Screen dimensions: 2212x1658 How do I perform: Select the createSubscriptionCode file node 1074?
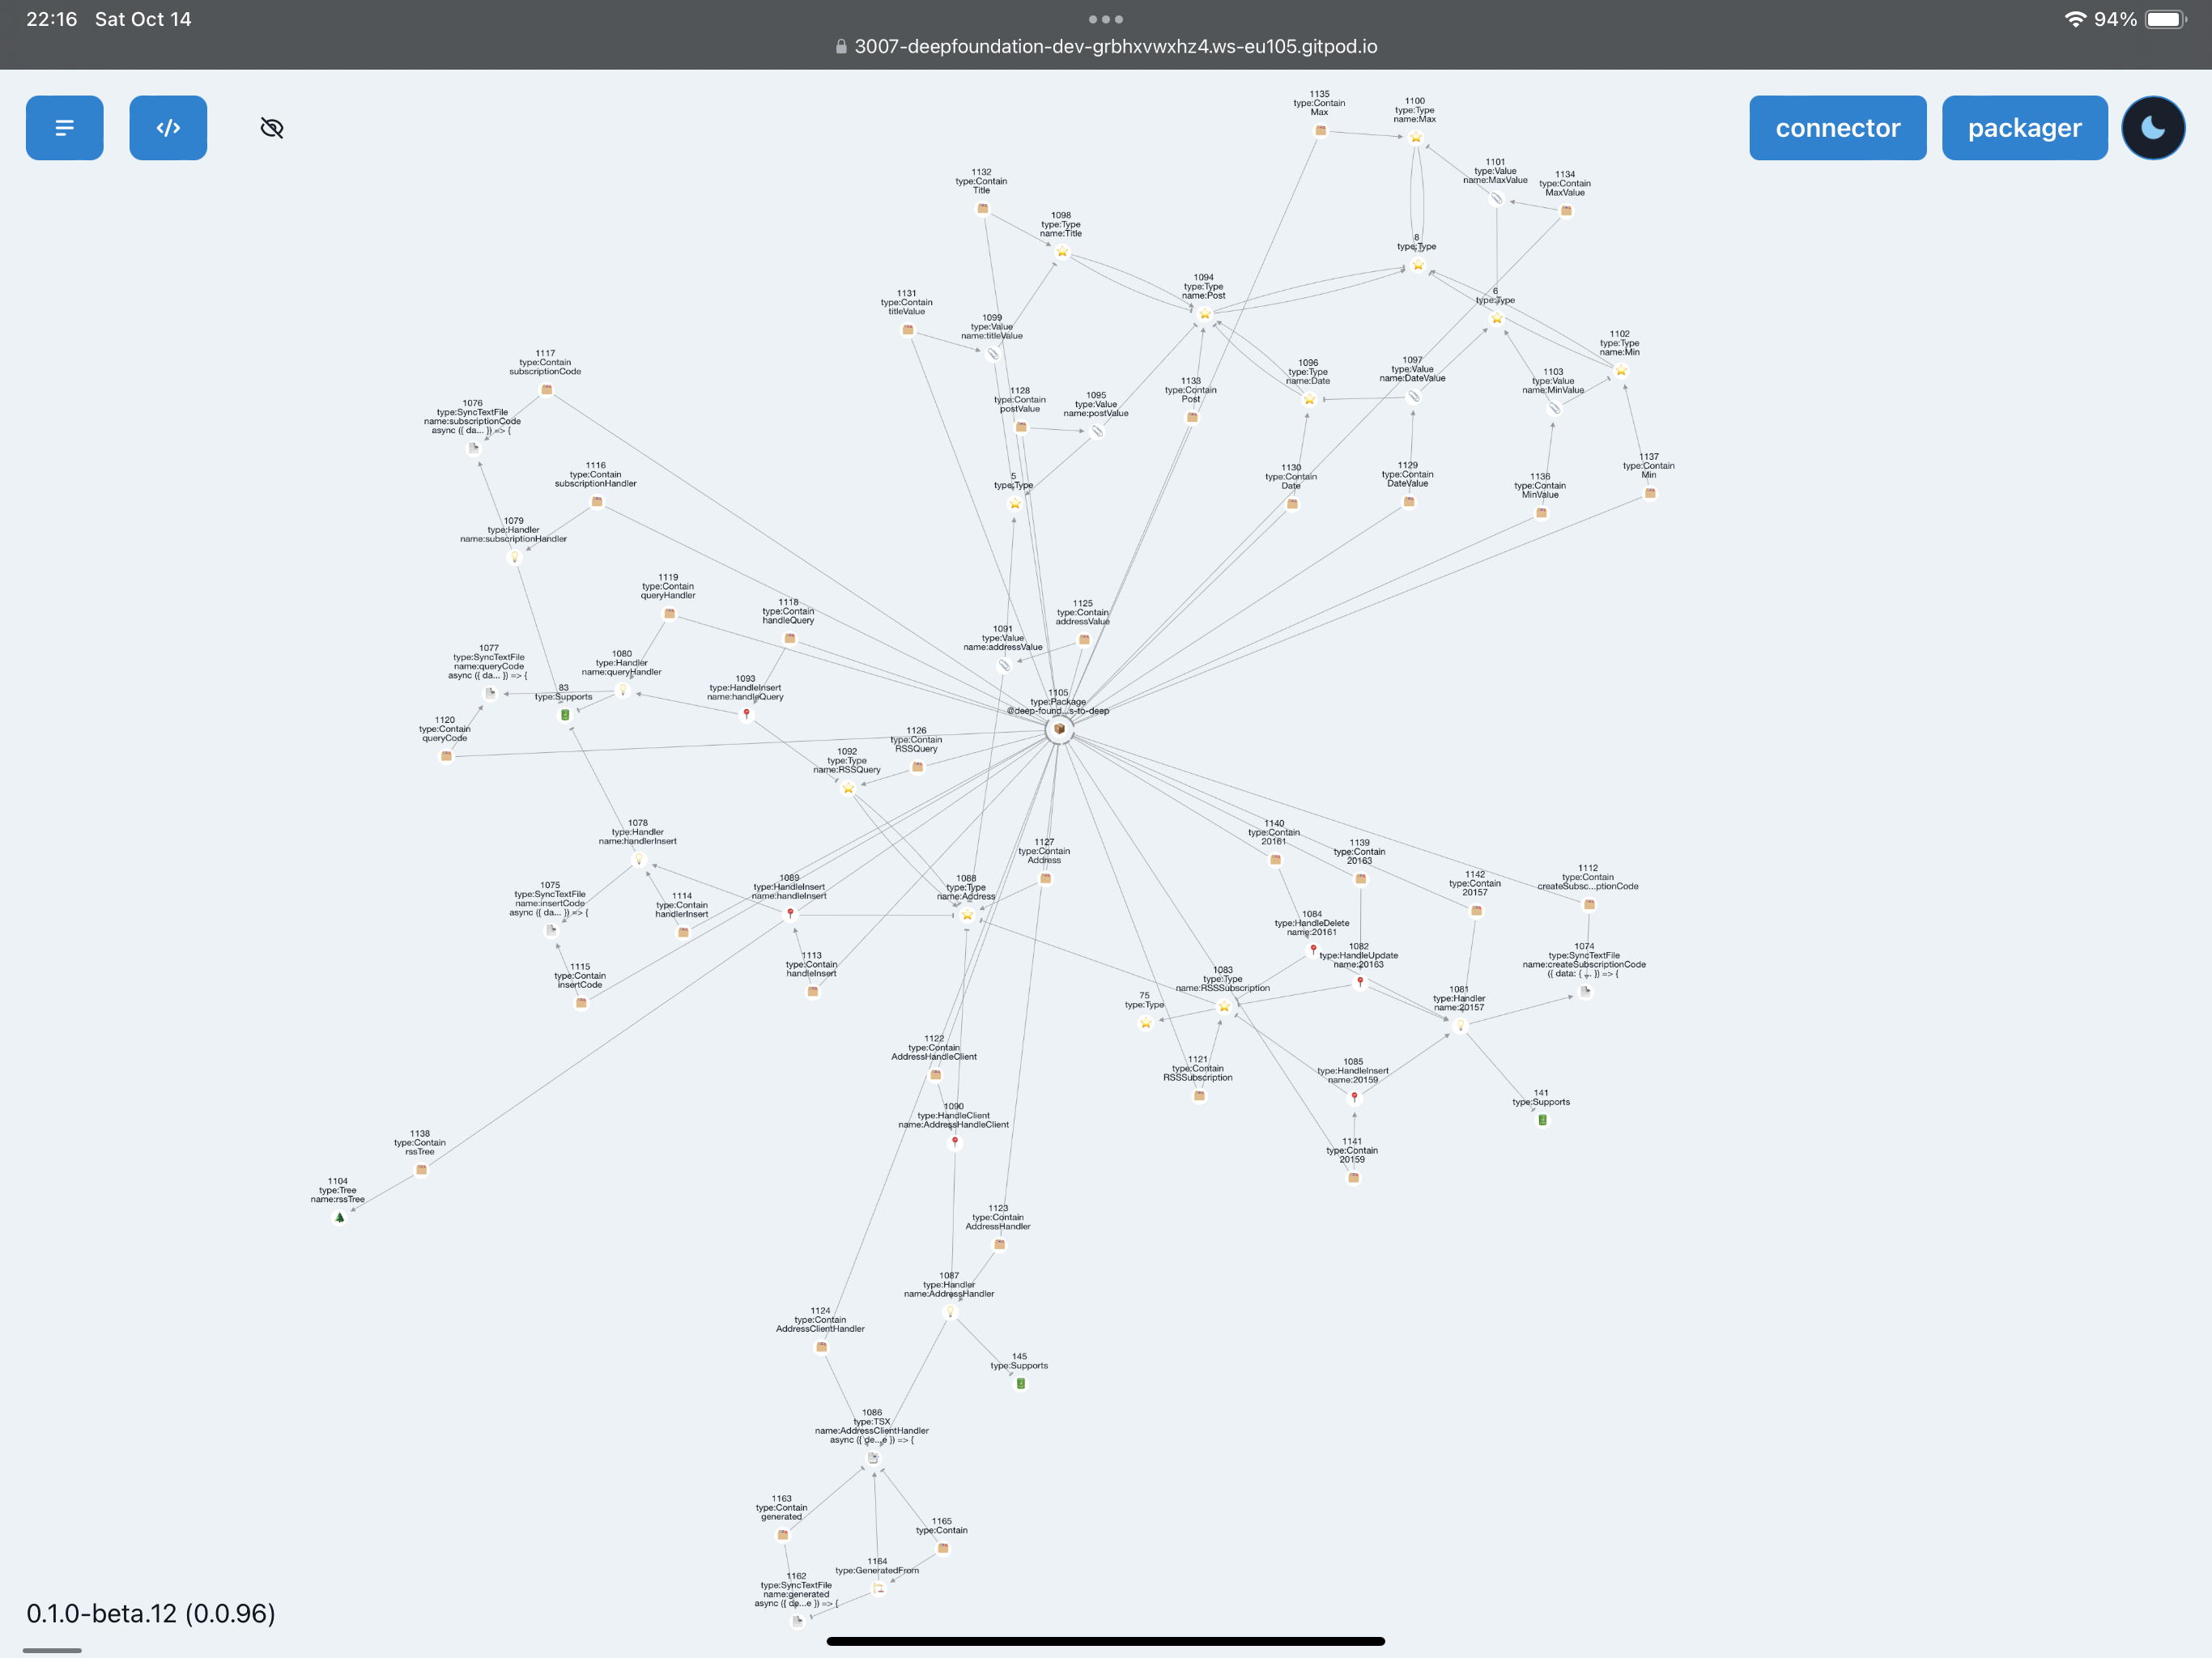1585,992
